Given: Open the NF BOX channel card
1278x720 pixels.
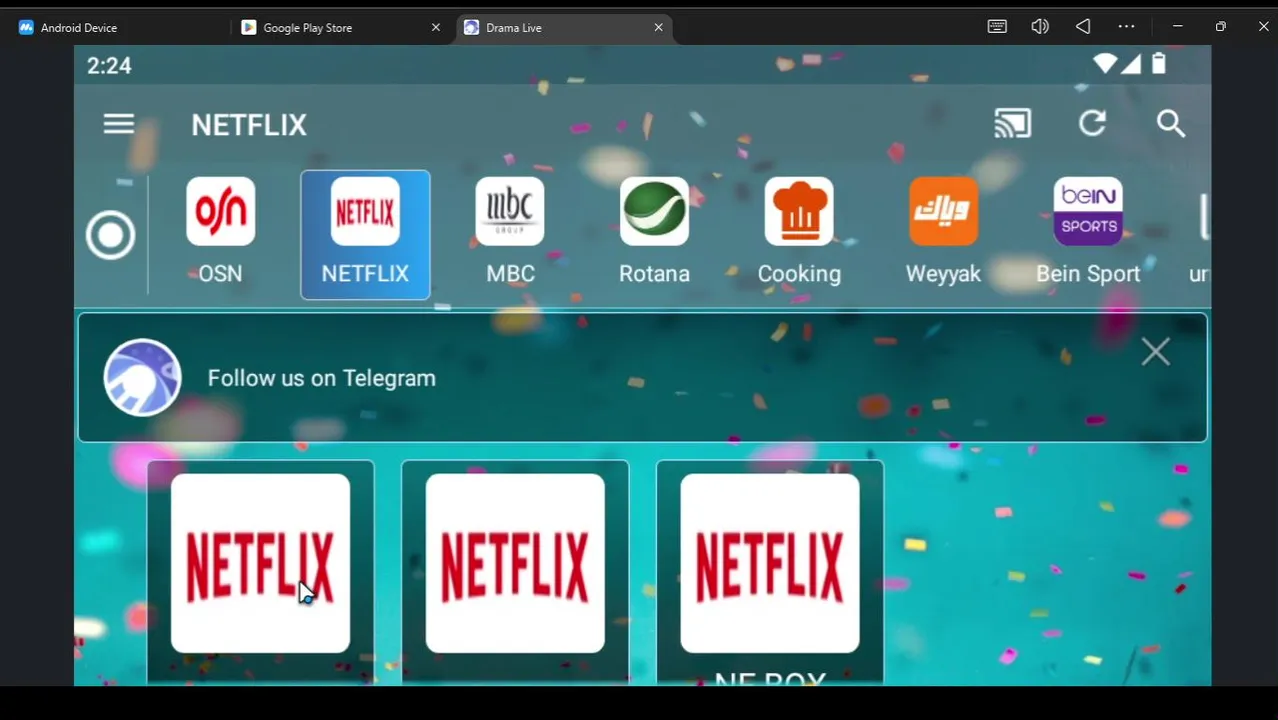Looking at the screenshot, I should tap(770, 572).
